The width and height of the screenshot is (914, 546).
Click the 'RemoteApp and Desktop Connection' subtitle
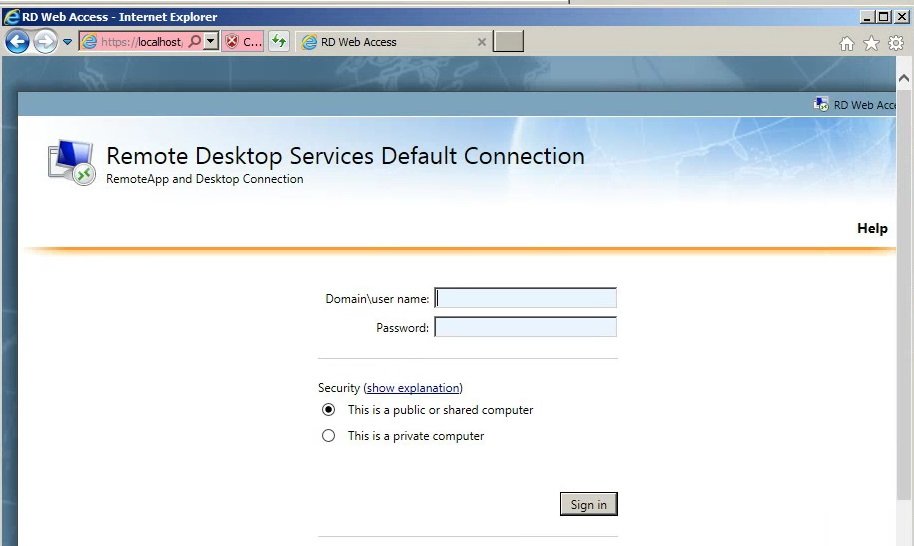pos(205,179)
